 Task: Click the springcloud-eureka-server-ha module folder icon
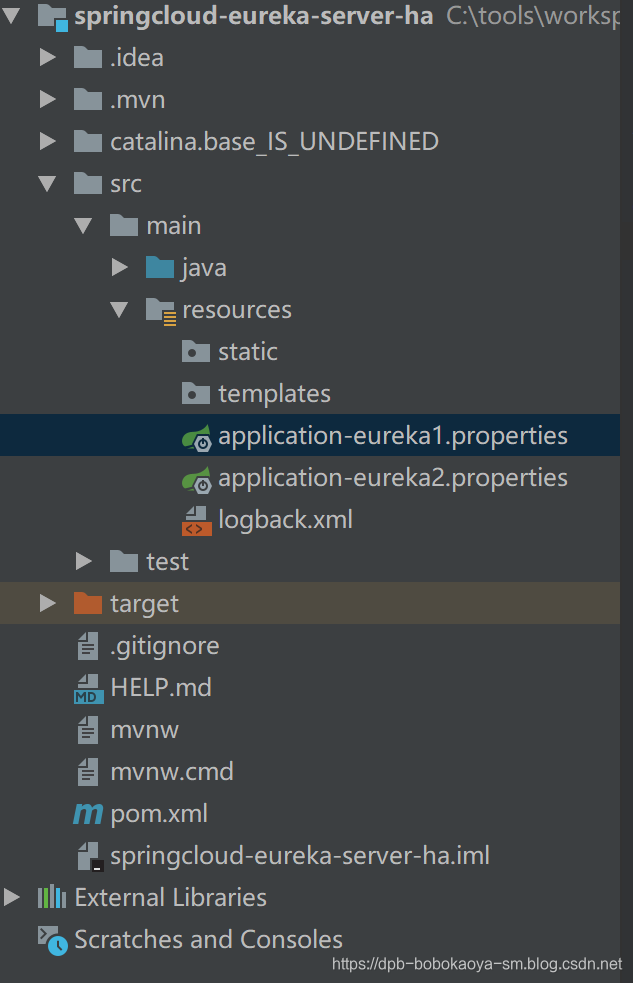click(53, 16)
